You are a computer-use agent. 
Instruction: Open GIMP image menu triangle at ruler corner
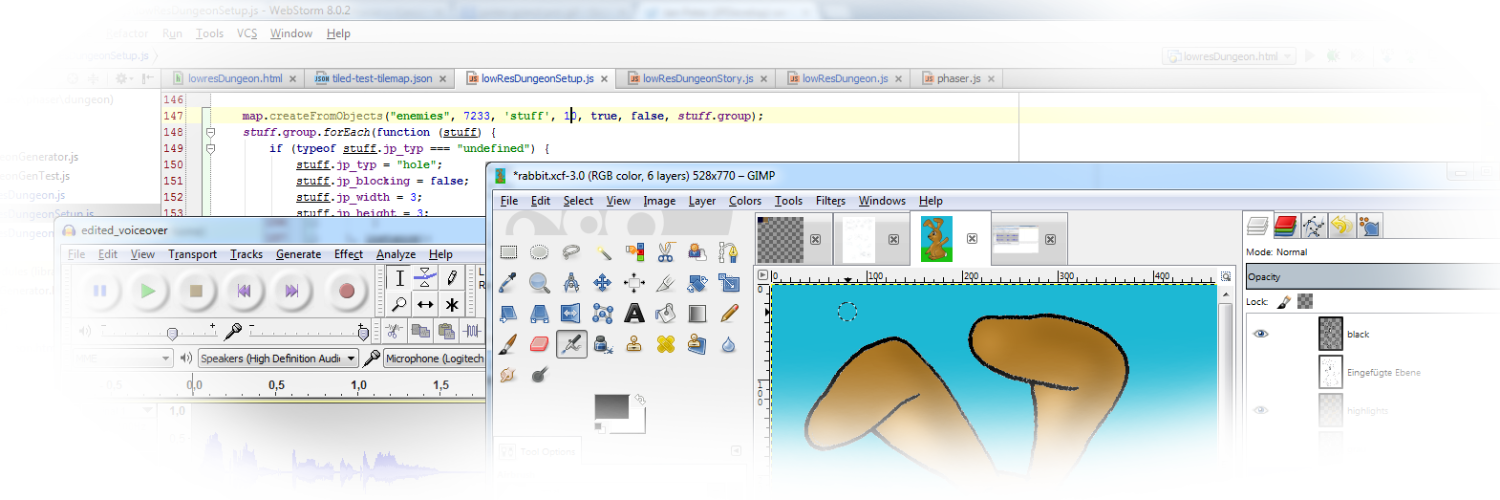pyautogui.click(x=763, y=275)
